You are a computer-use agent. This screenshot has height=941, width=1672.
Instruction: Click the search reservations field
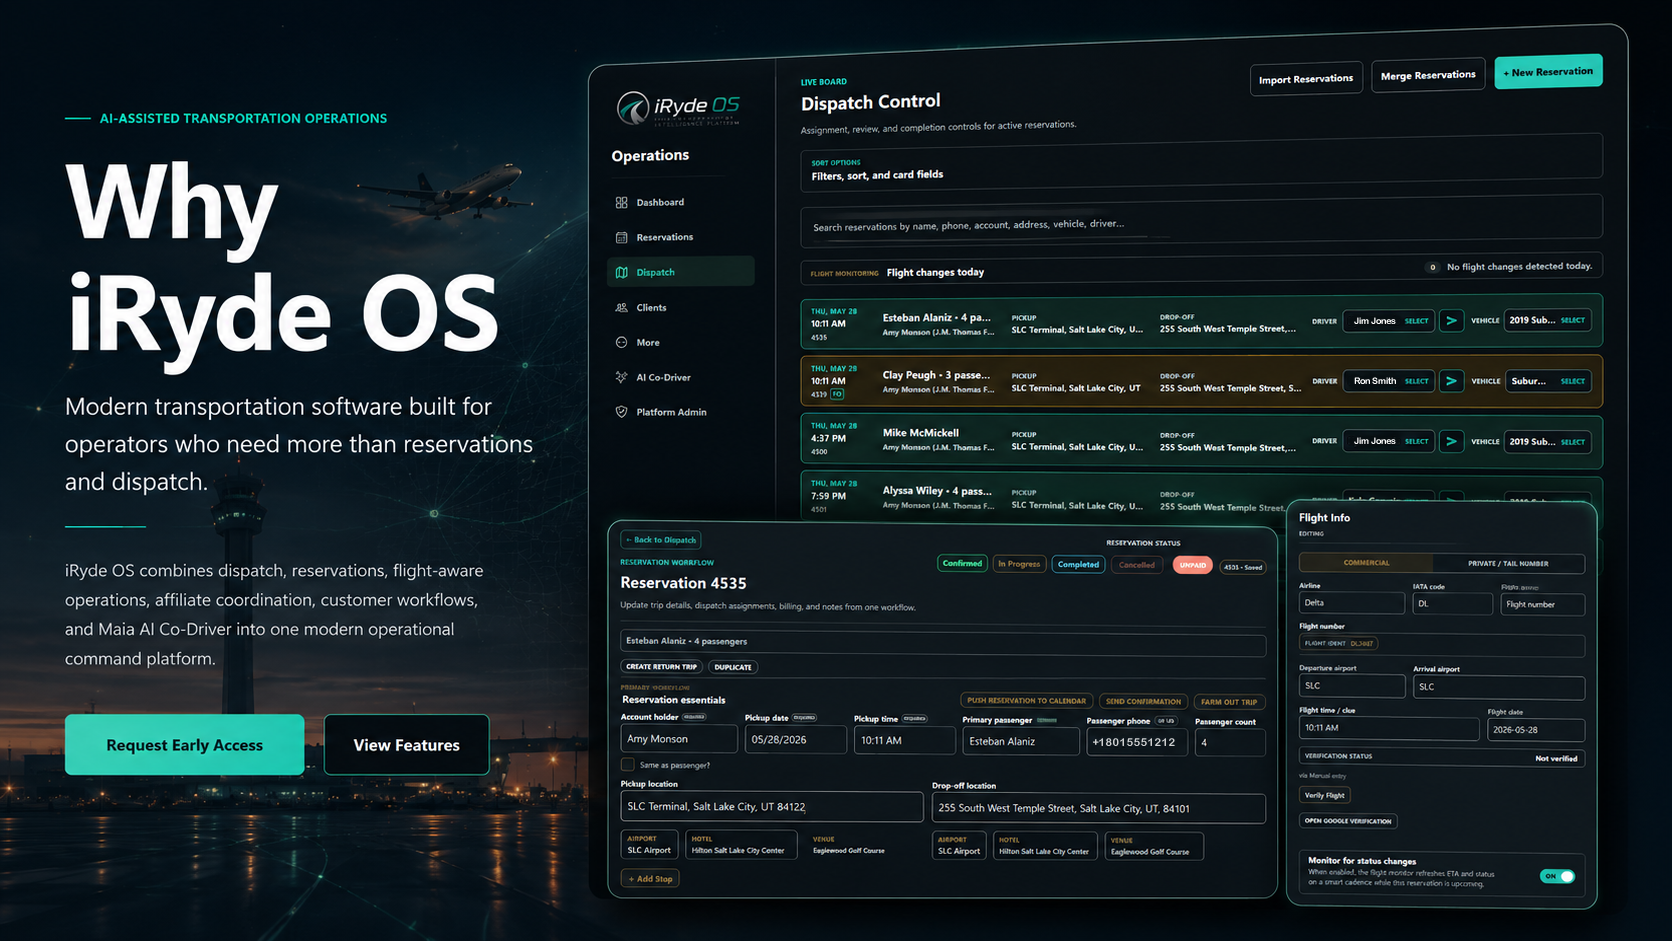1201,222
